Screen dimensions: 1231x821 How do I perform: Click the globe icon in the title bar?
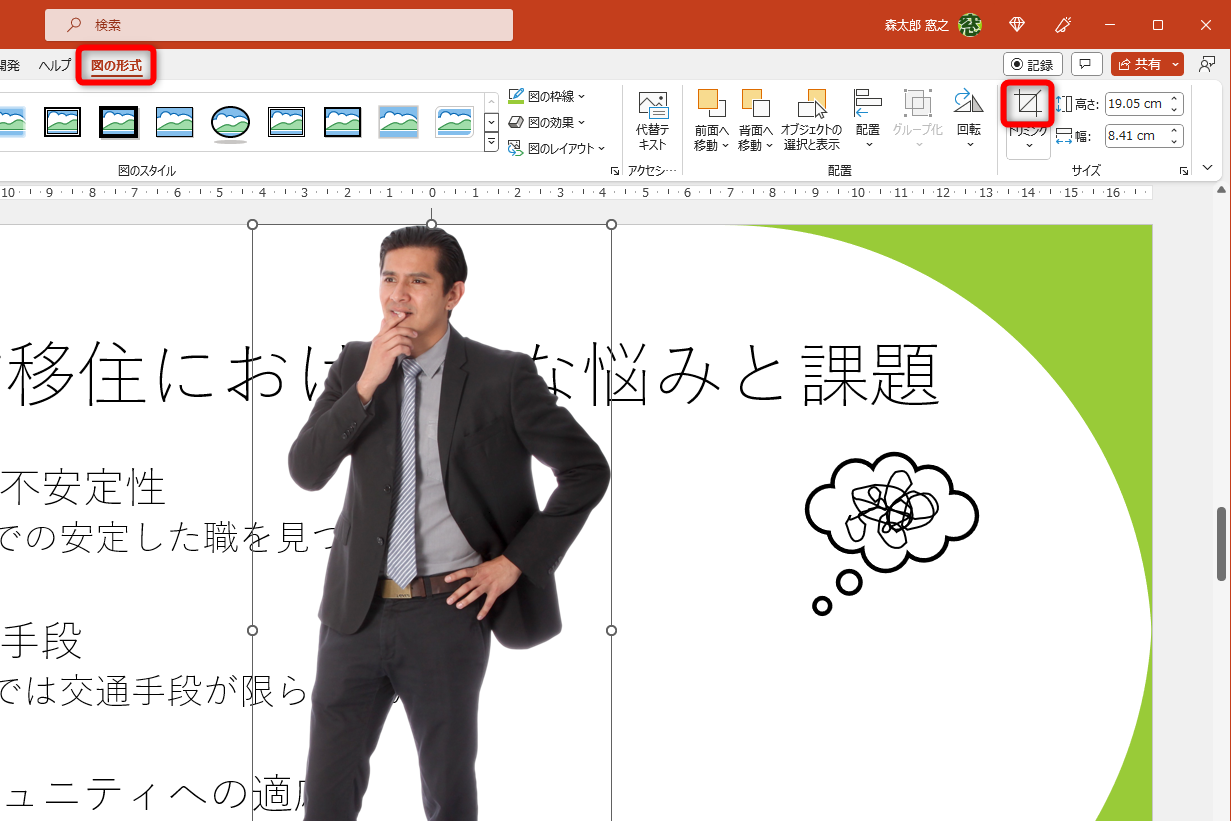pyautogui.click(x=1016, y=24)
